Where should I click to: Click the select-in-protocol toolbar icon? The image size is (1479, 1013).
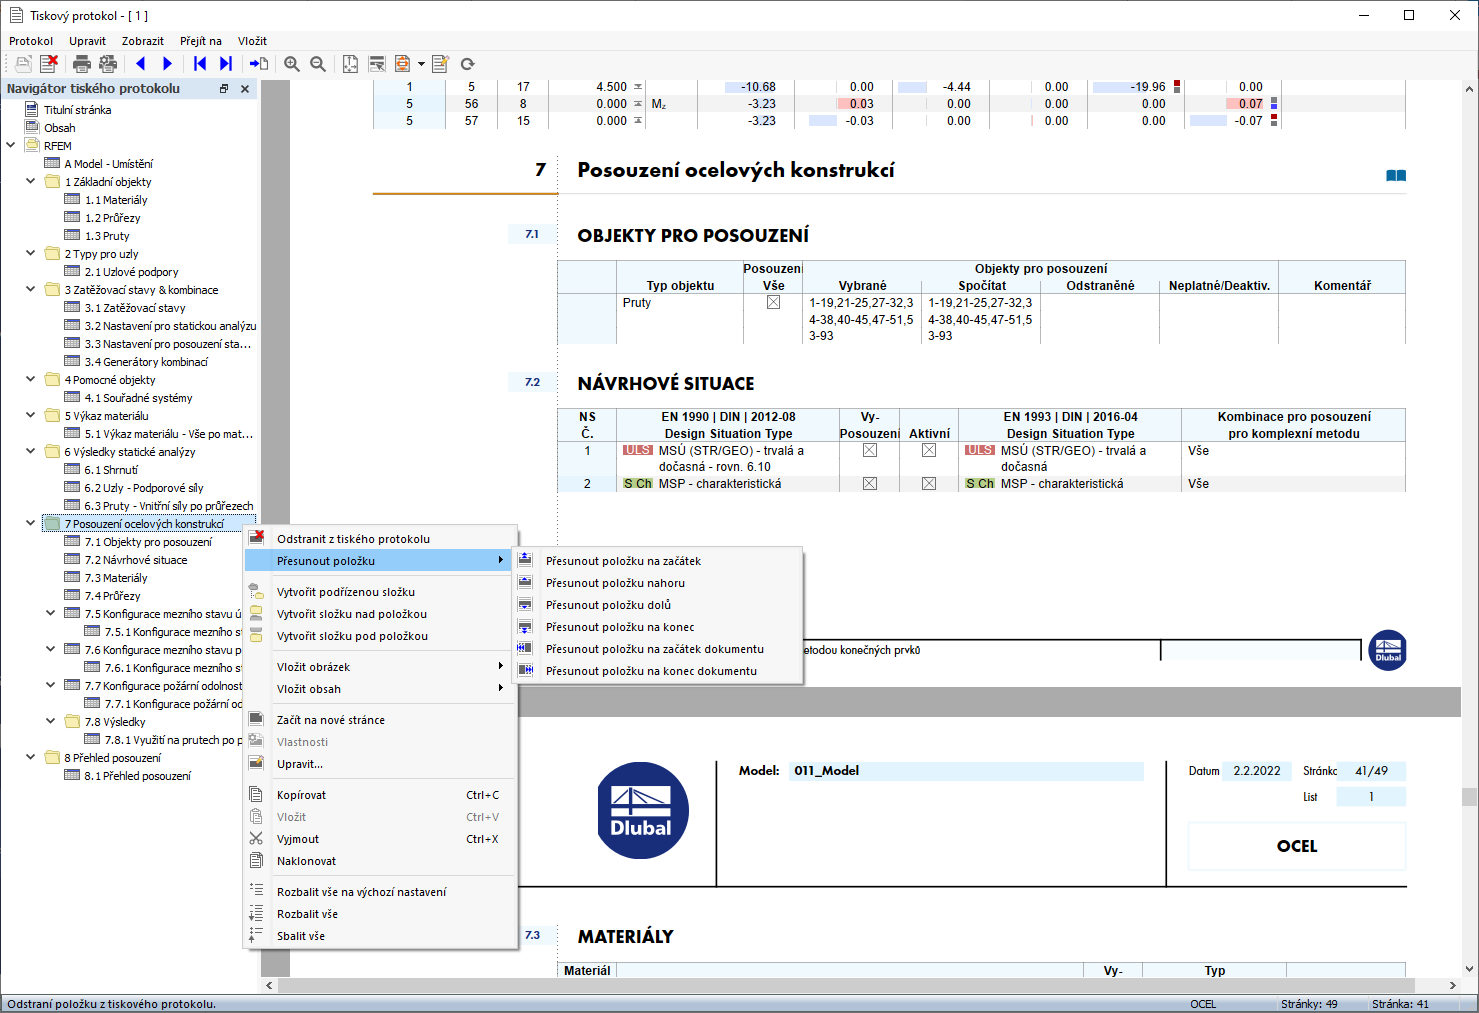(377, 64)
